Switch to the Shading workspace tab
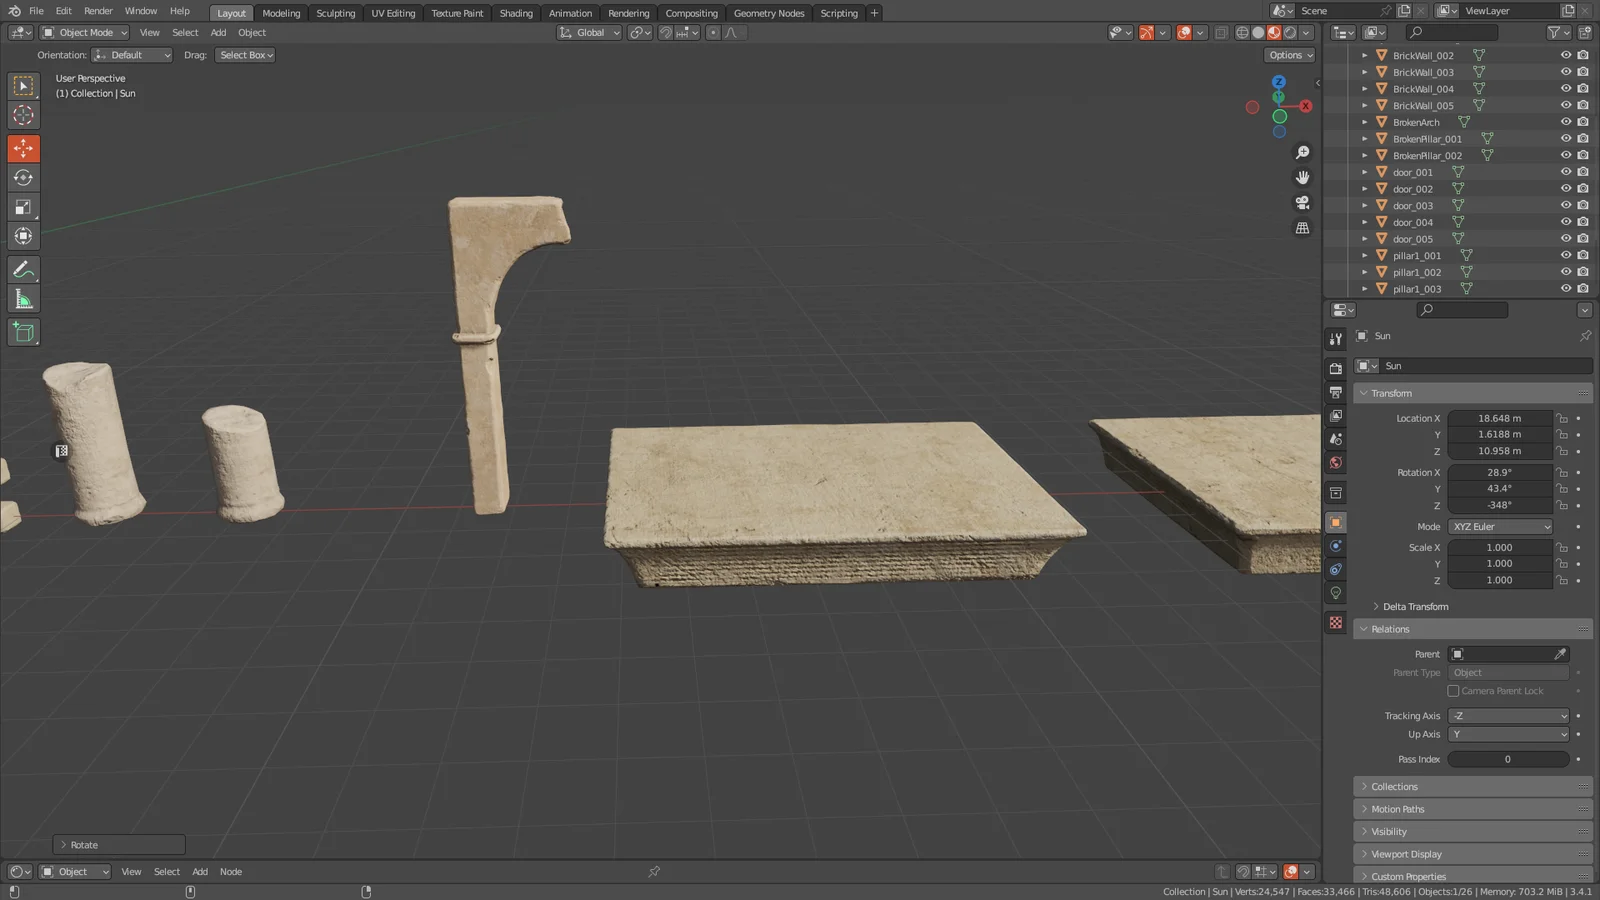Image resolution: width=1600 pixels, height=900 pixels. pyautogui.click(x=516, y=13)
